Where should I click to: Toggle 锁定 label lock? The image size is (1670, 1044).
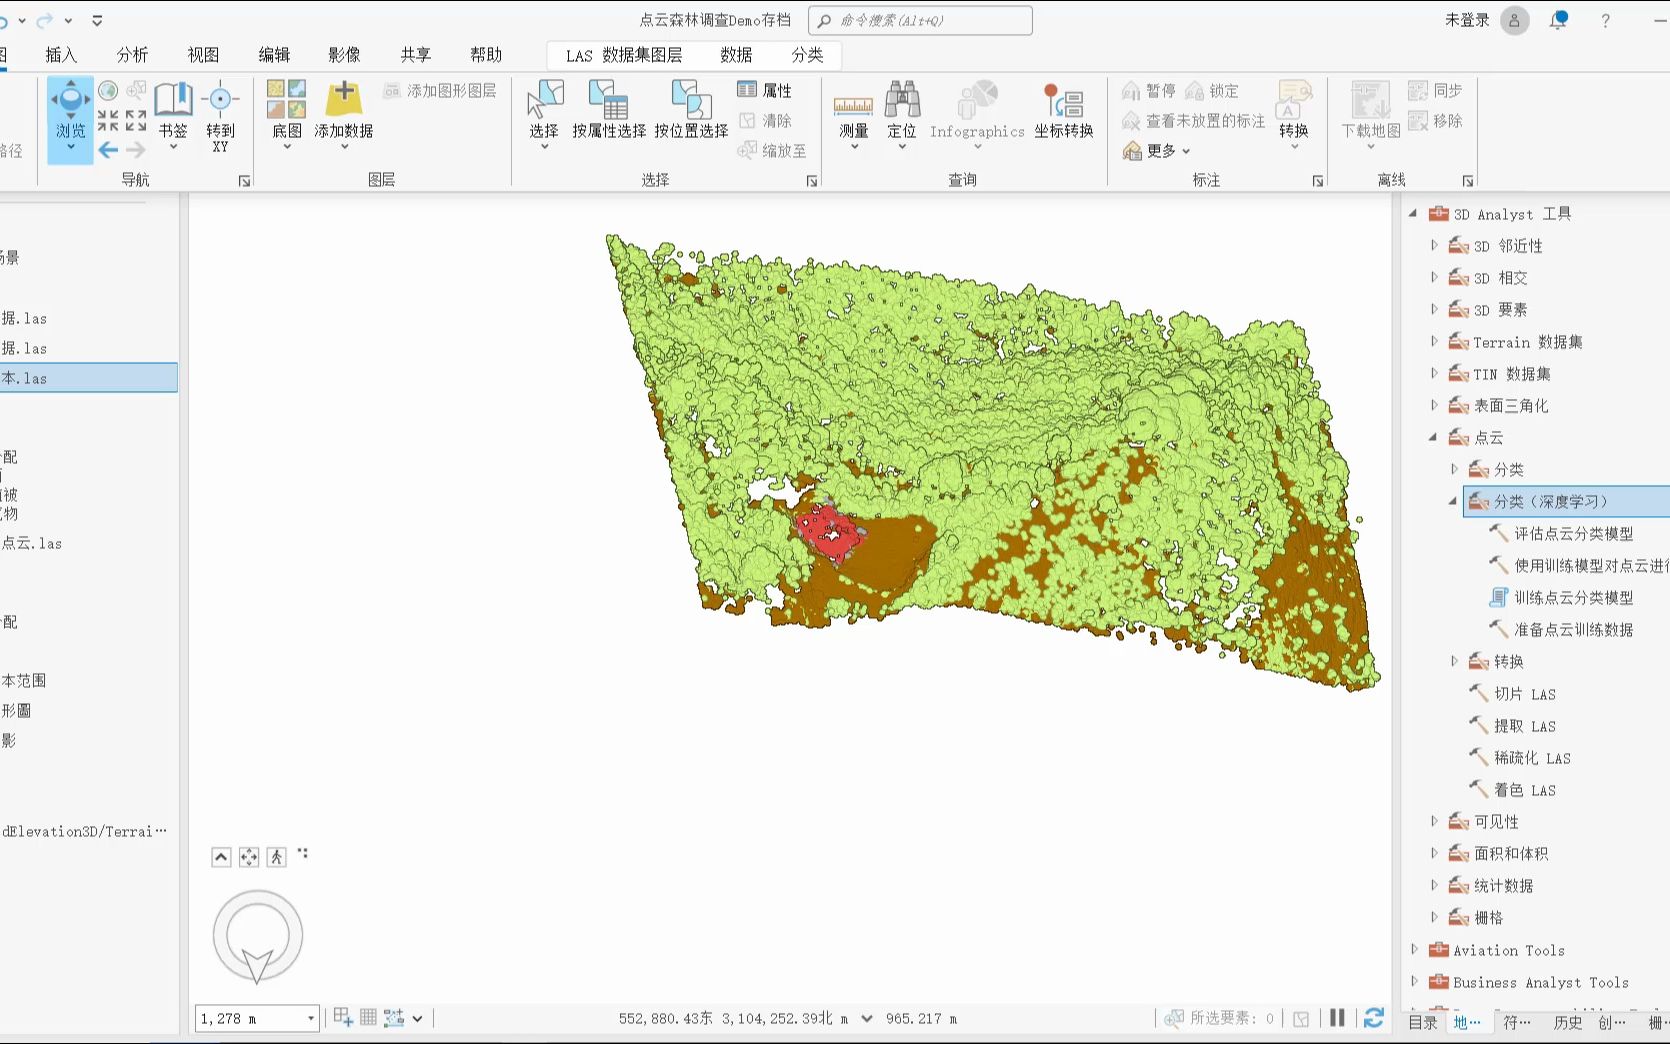[x=1212, y=91]
